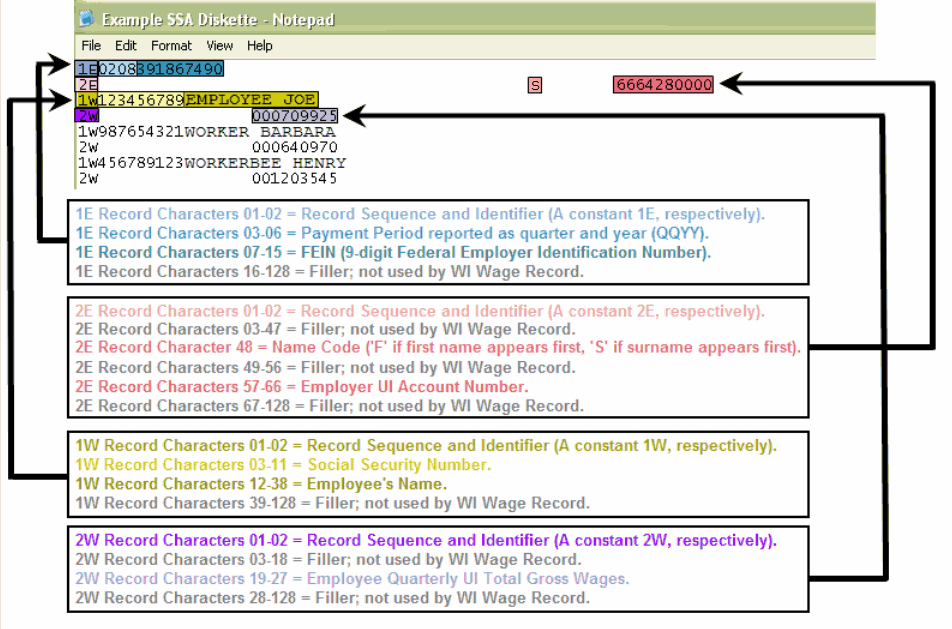Click the Notepad icon in the title bar
This screenshot has height=629, width=952.
pyautogui.click(x=89, y=19)
